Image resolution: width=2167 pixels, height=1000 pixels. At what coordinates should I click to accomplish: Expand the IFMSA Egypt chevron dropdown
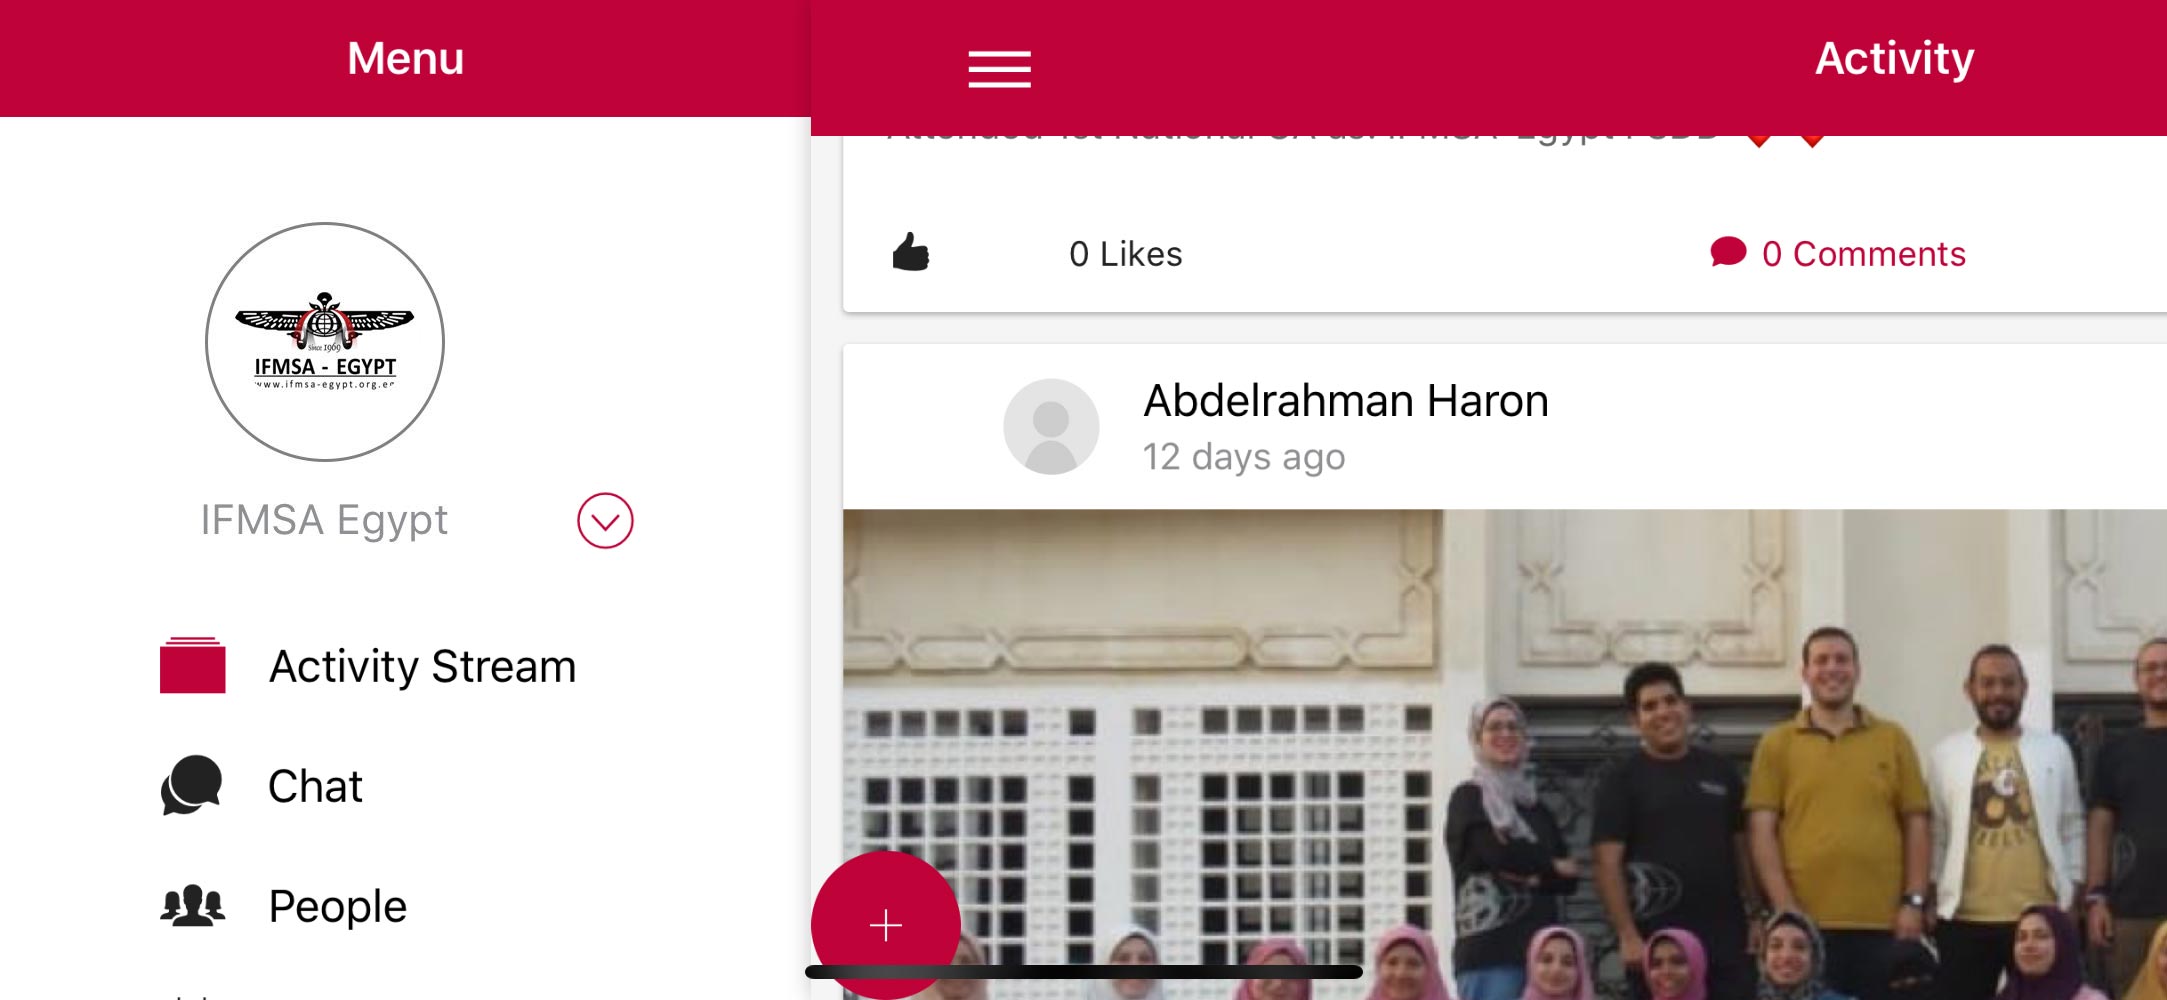pyautogui.click(x=605, y=521)
